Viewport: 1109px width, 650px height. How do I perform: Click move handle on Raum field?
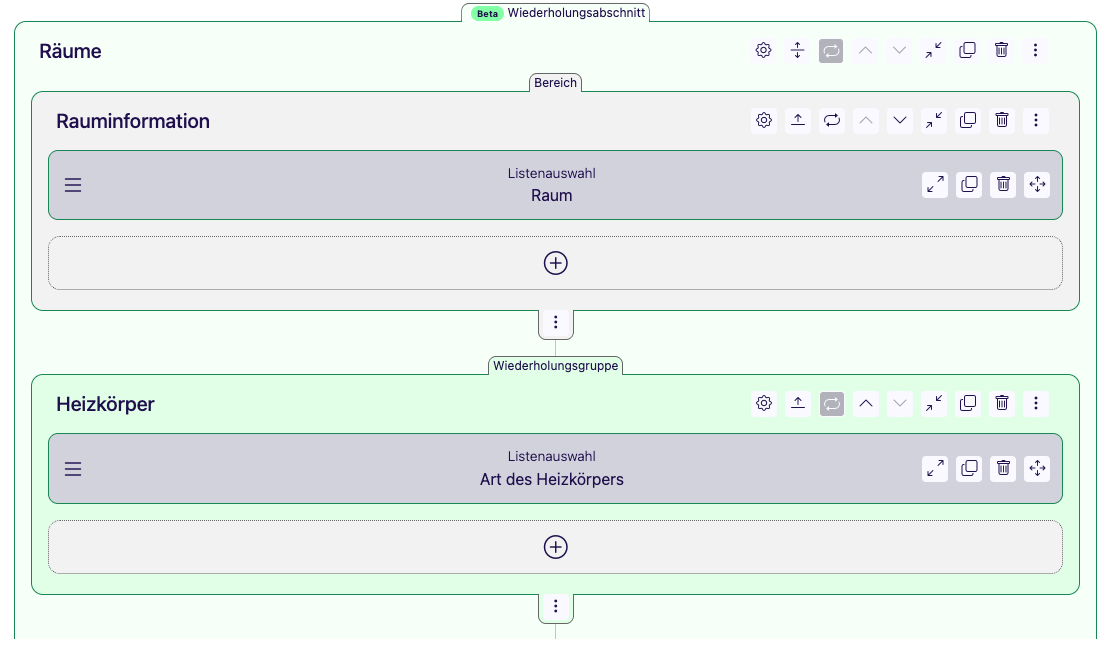[x=1037, y=185]
